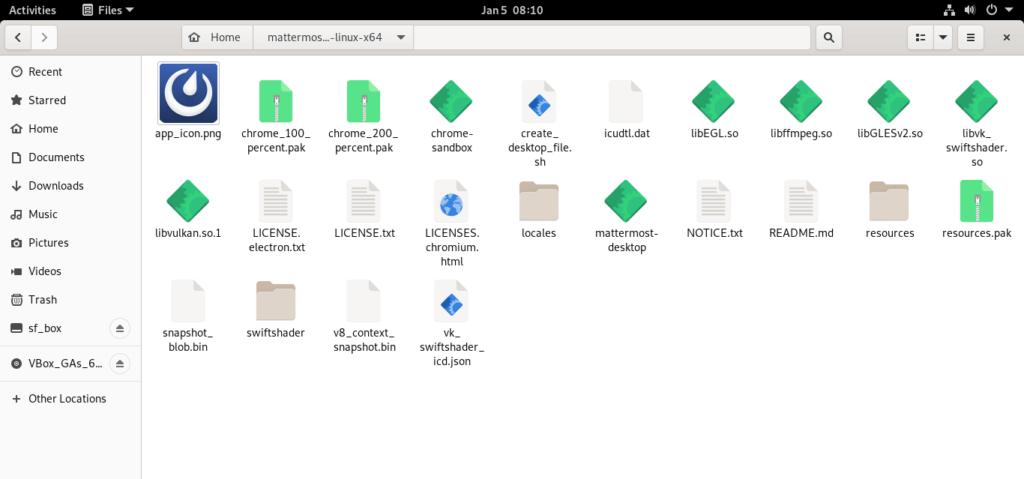Select the libEGL.so library icon
This screenshot has width=1024, height=479.
pos(714,101)
